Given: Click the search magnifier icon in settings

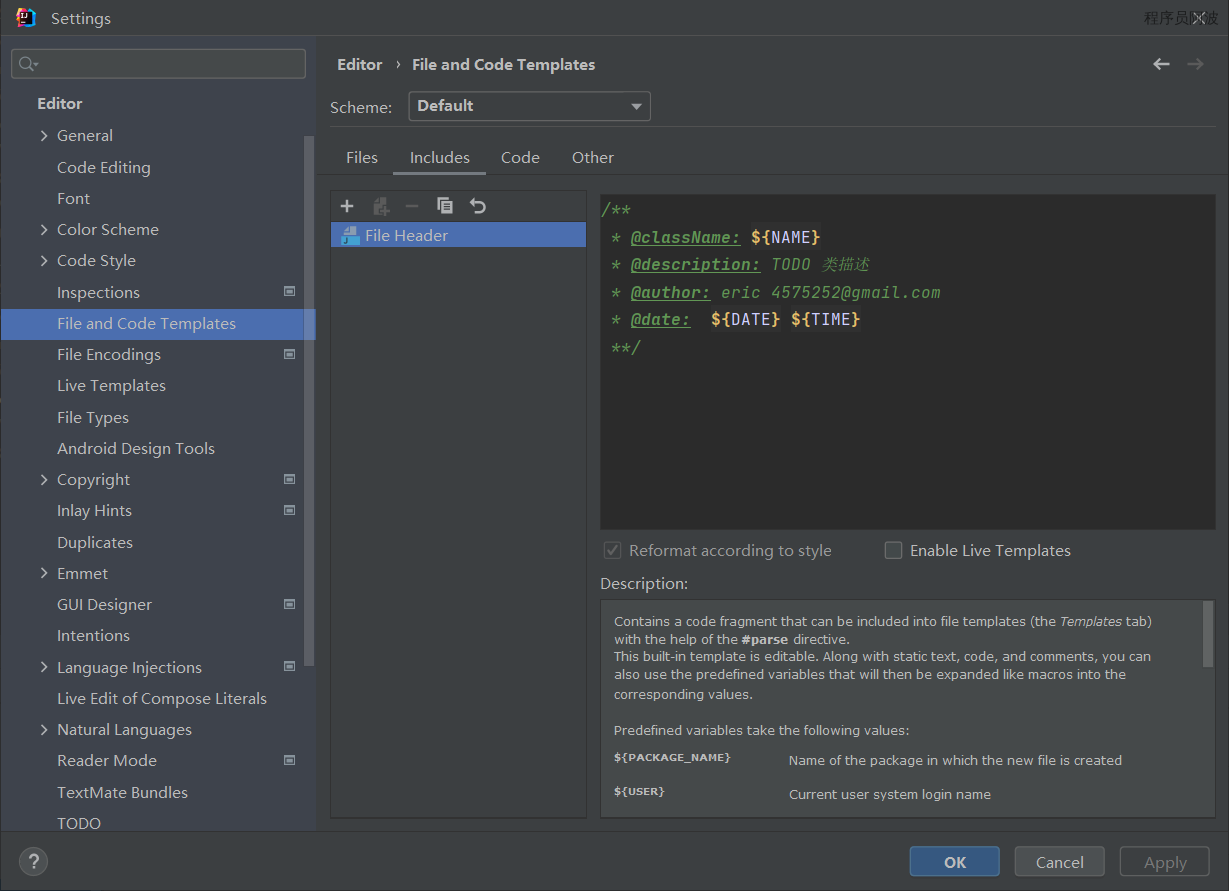Looking at the screenshot, I should [x=27, y=64].
